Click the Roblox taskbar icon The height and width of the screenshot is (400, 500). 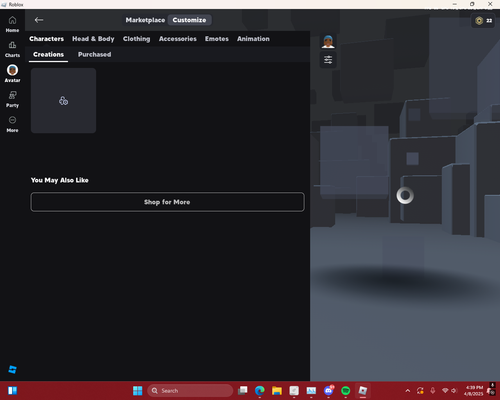coord(363,391)
